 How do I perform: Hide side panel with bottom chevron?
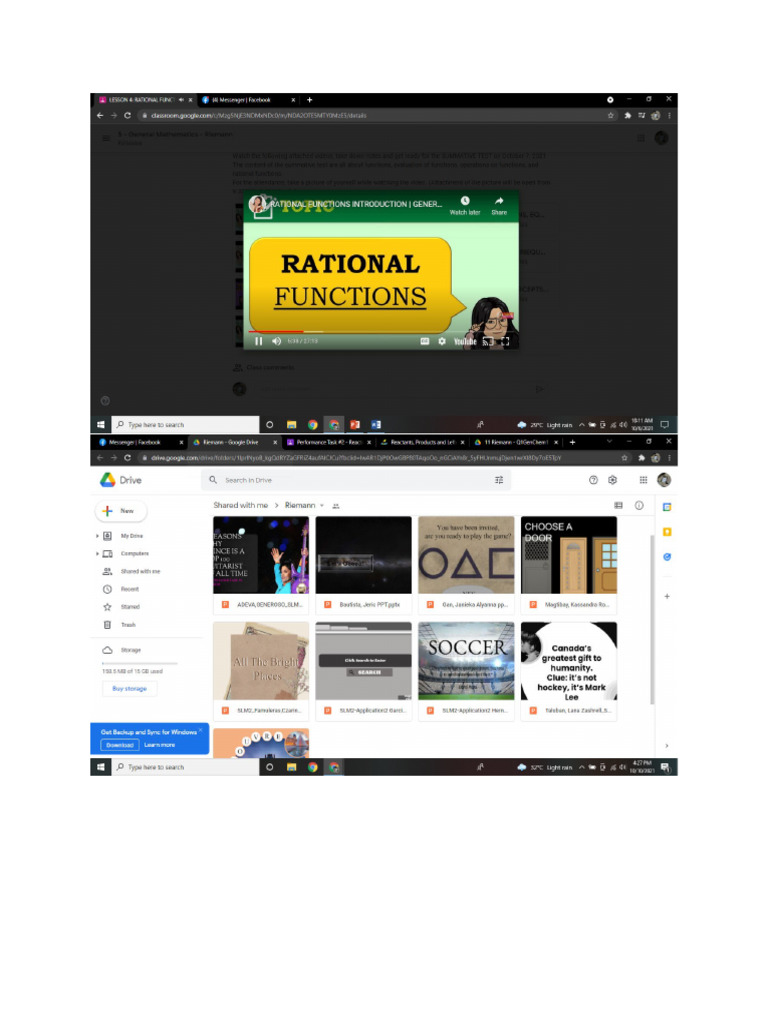667,745
